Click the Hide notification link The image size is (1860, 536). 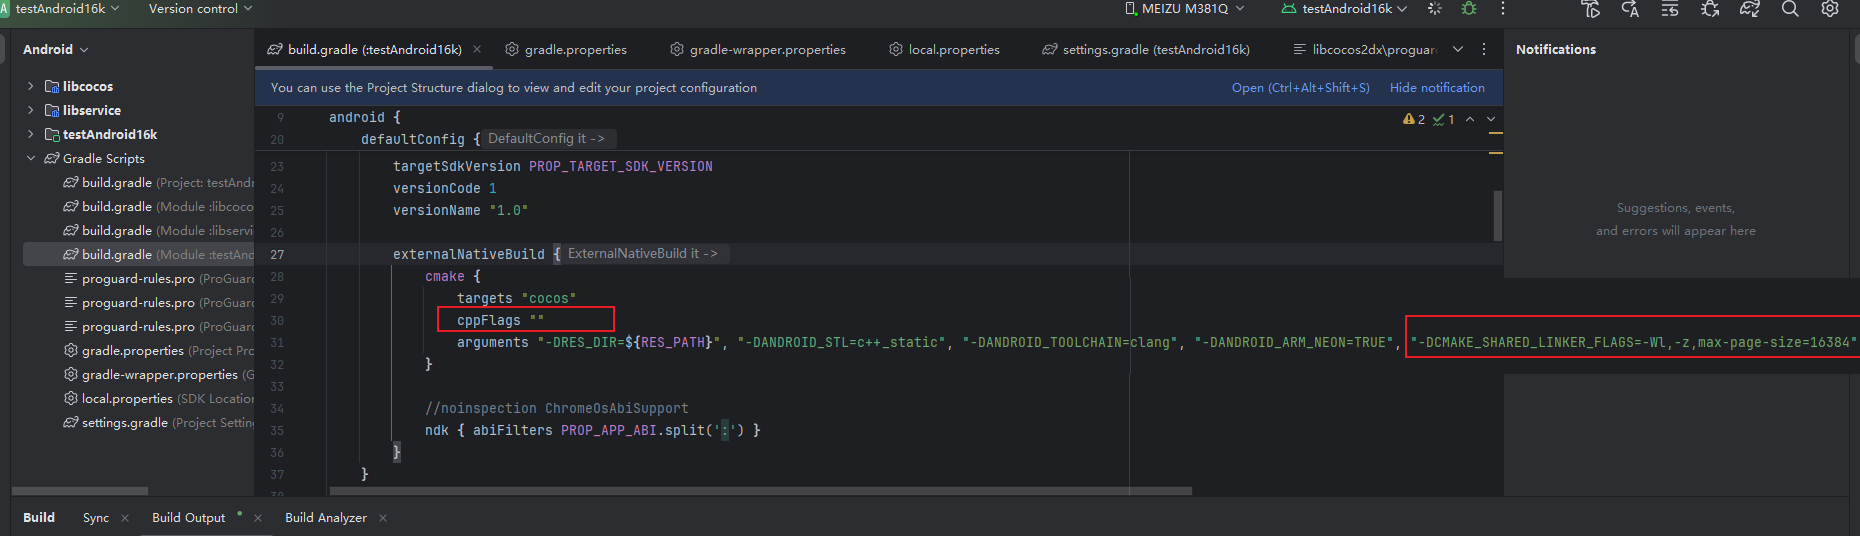coord(1437,88)
